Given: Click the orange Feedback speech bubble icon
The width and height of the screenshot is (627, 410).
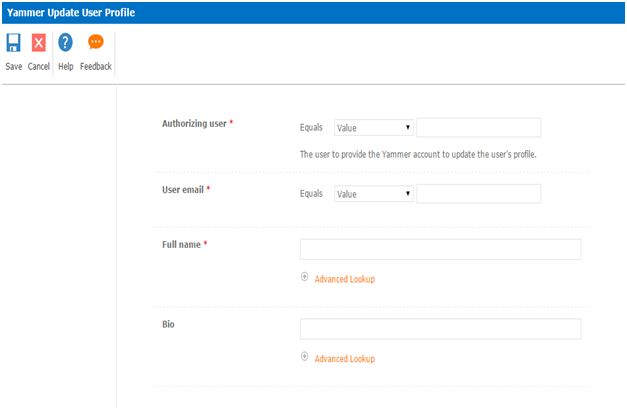Looking at the screenshot, I should (x=96, y=43).
